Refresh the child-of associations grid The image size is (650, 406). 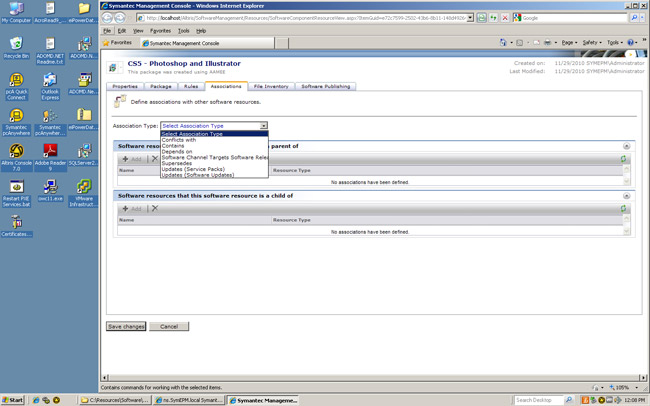(623, 208)
